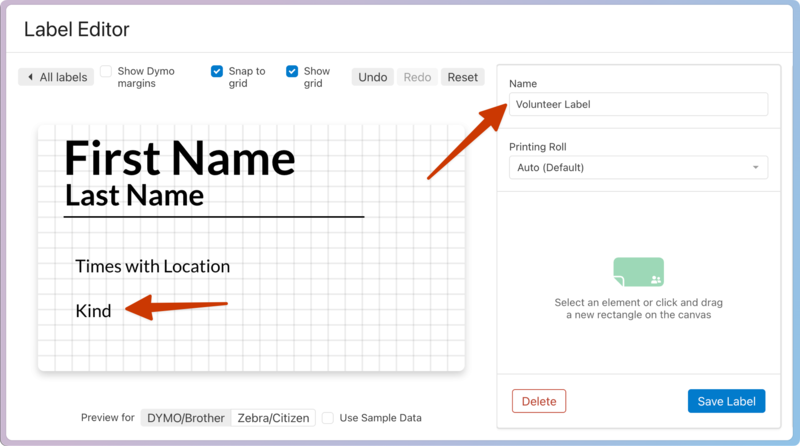Enable the Use Sample Data checkbox

point(328,418)
